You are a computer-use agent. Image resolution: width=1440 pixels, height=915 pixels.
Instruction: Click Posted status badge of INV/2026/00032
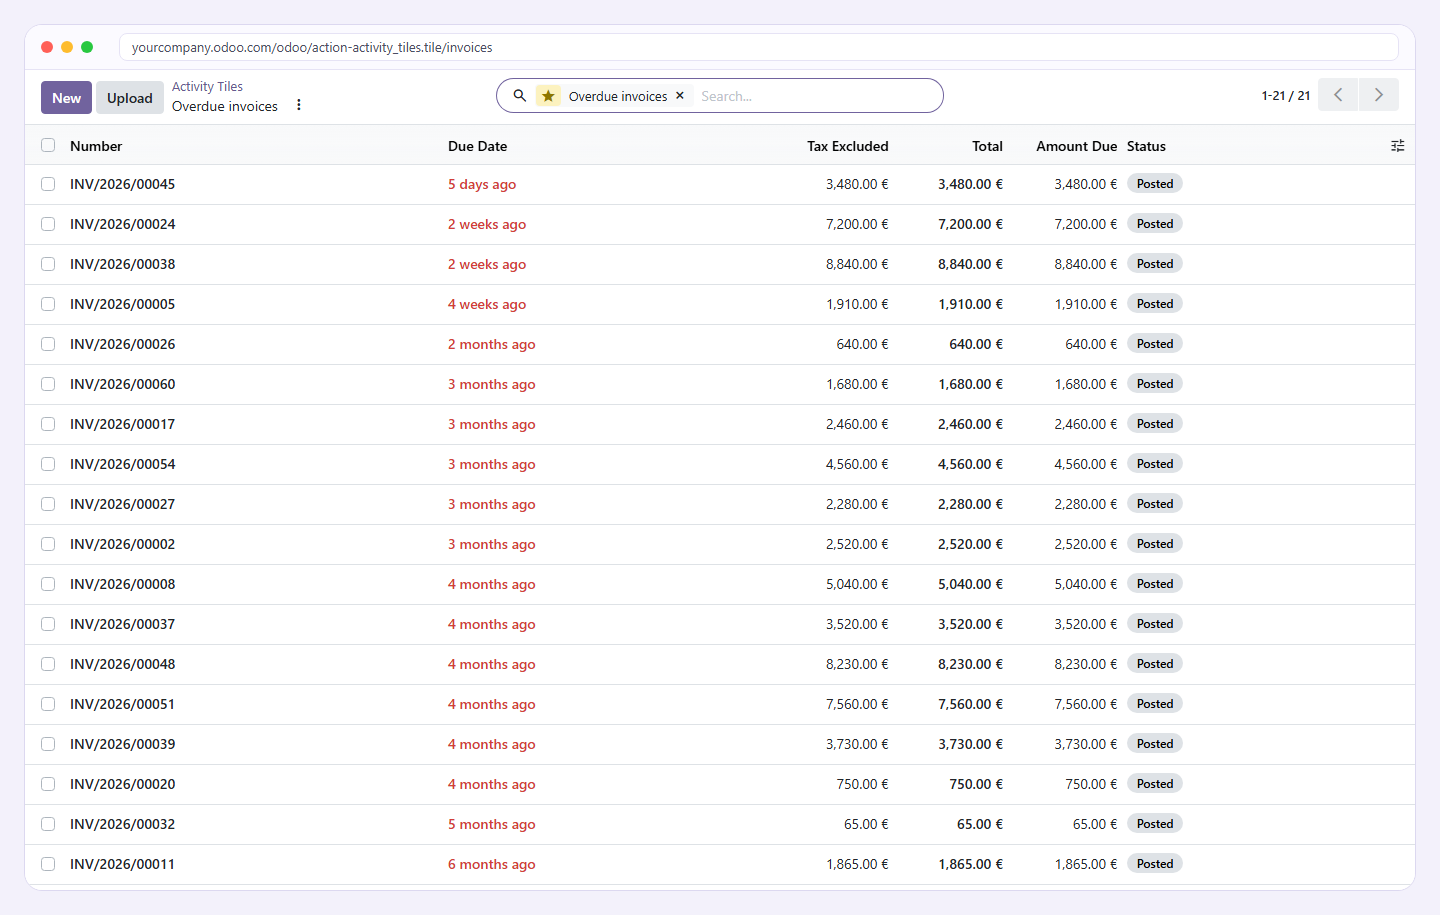pyautogui.click(x=1155, y=824)
